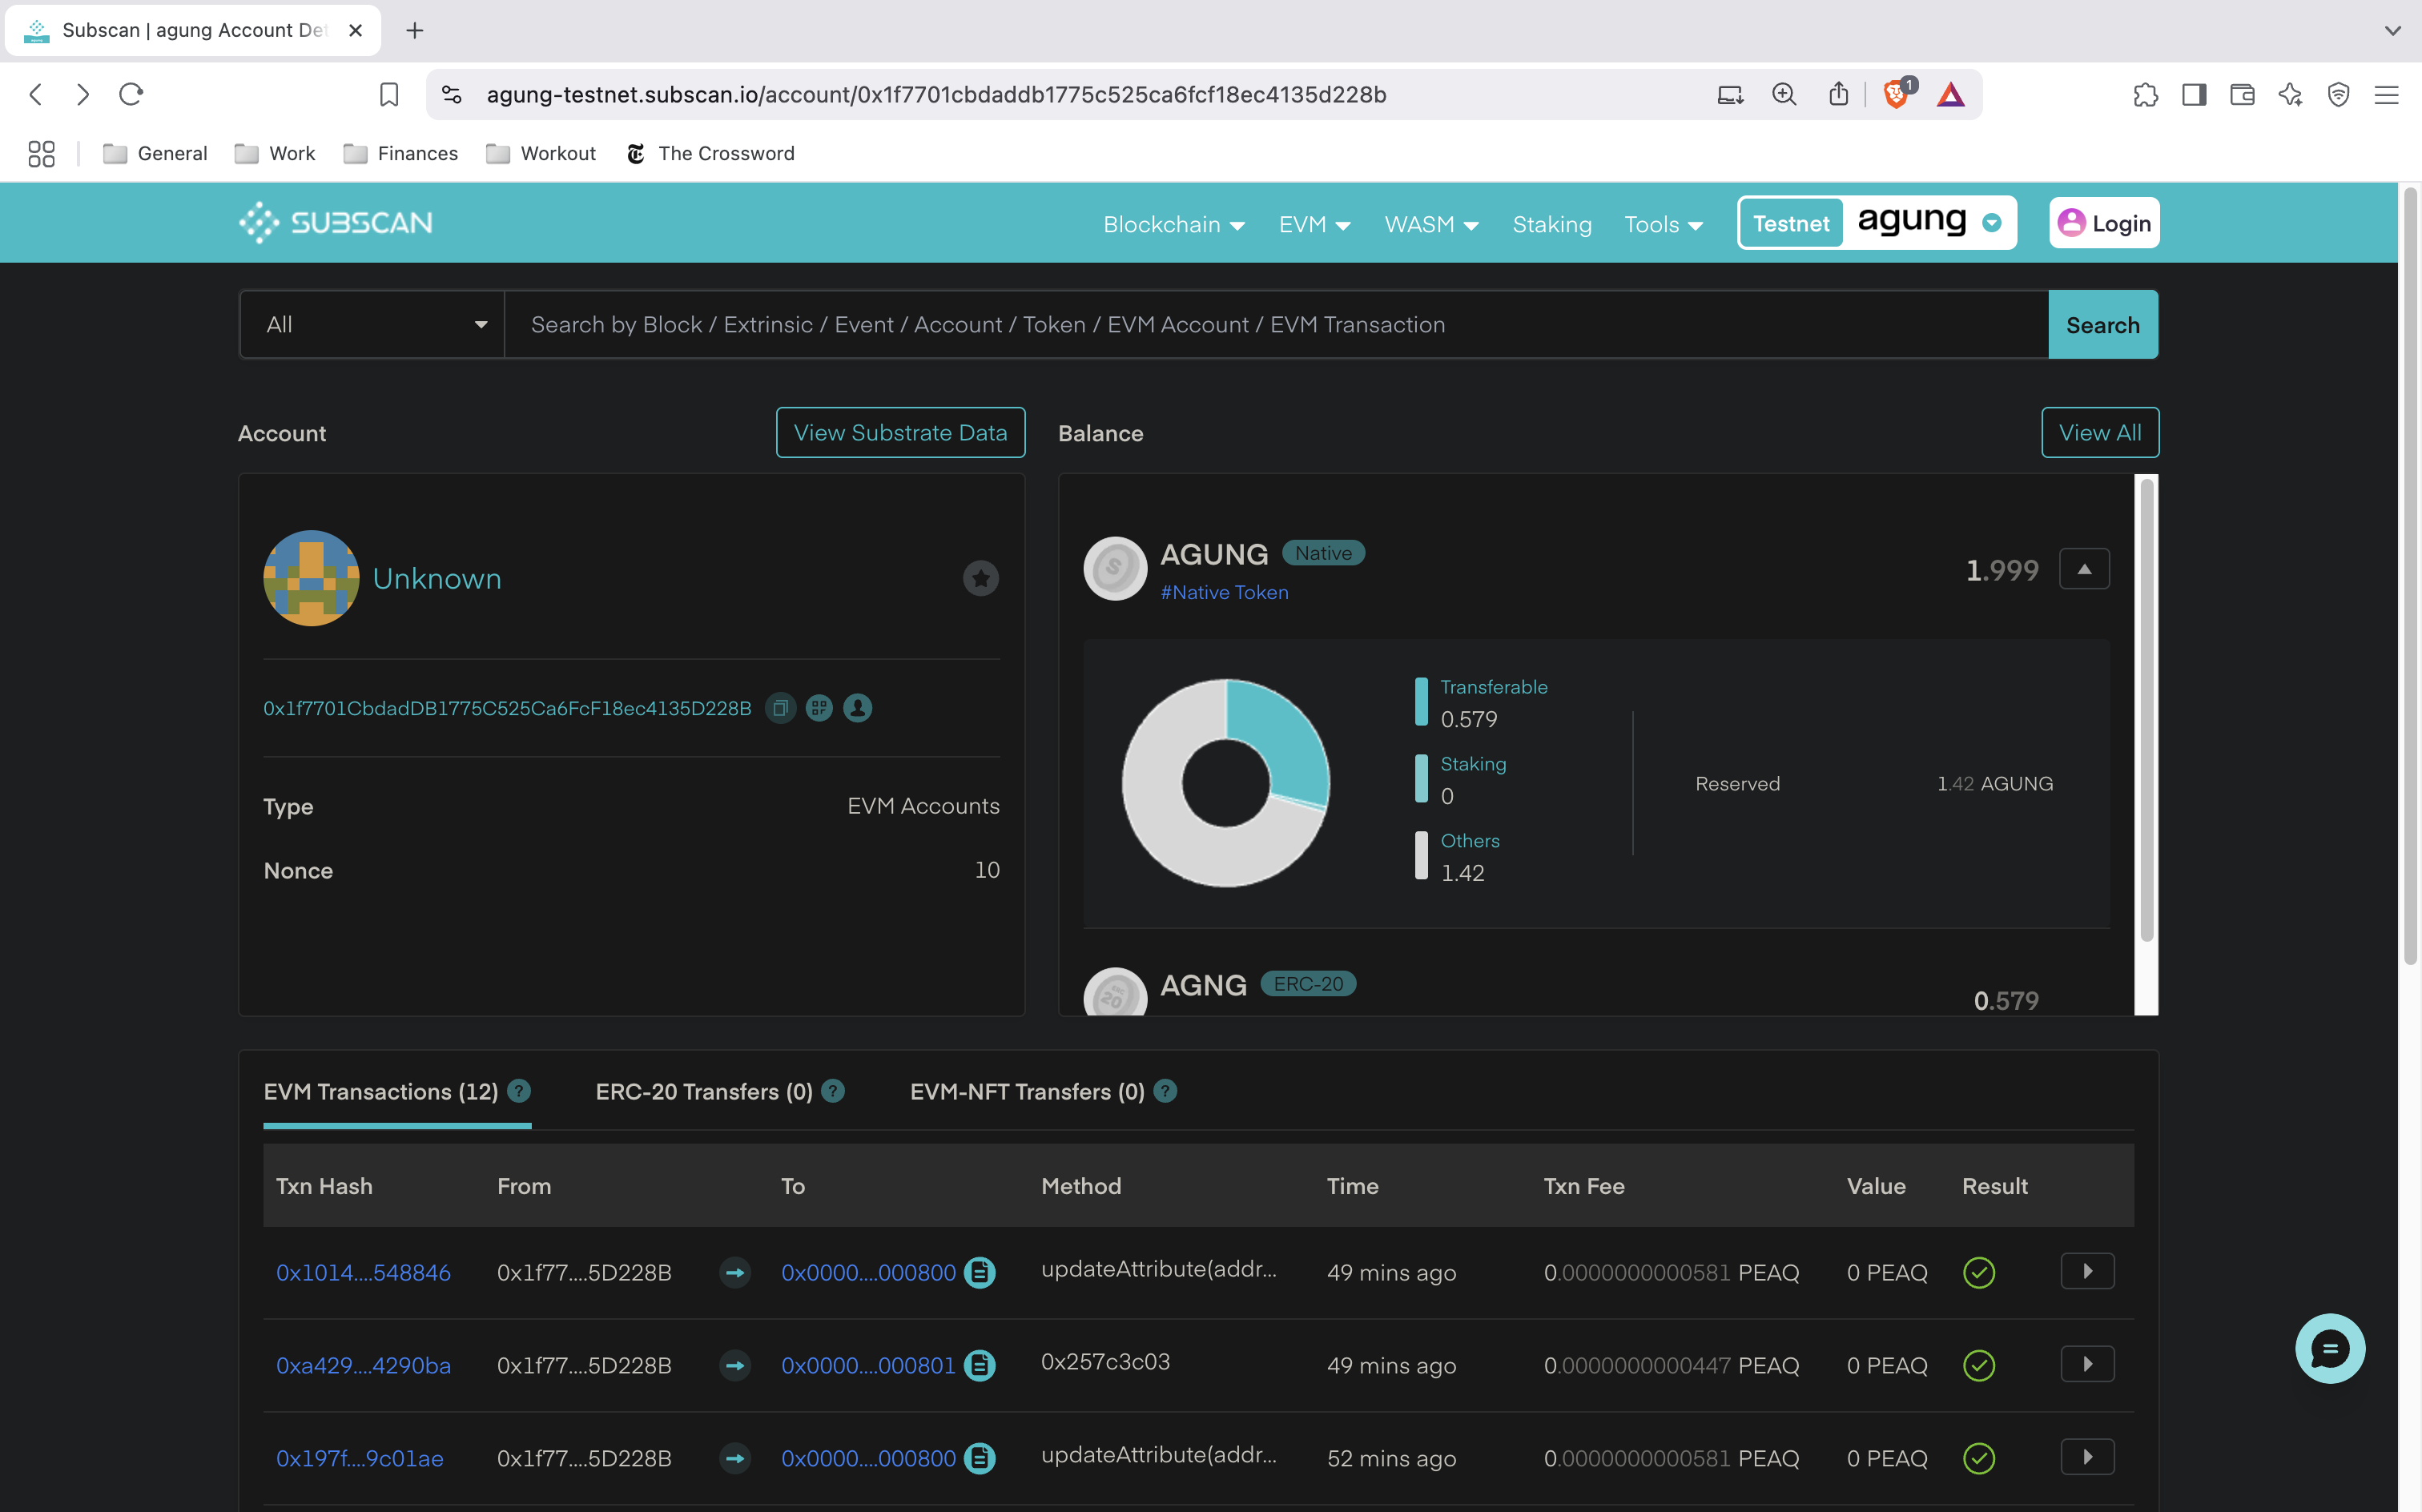
Task: Copy the account address with copy icon
Action: (x=780, y=708)
